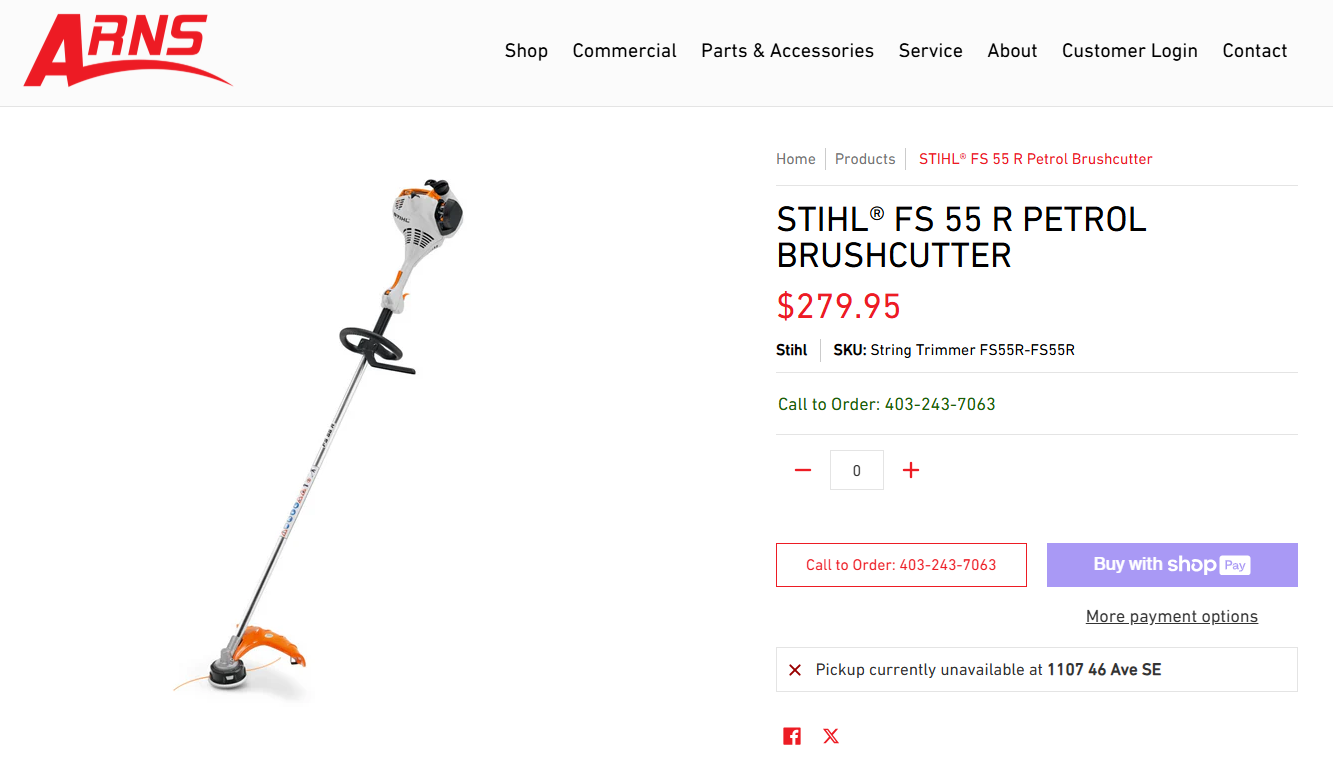The height and width of the screenshot is (776, 1333).
Task: Navigate to the About page
Action: click(1012, 51)
